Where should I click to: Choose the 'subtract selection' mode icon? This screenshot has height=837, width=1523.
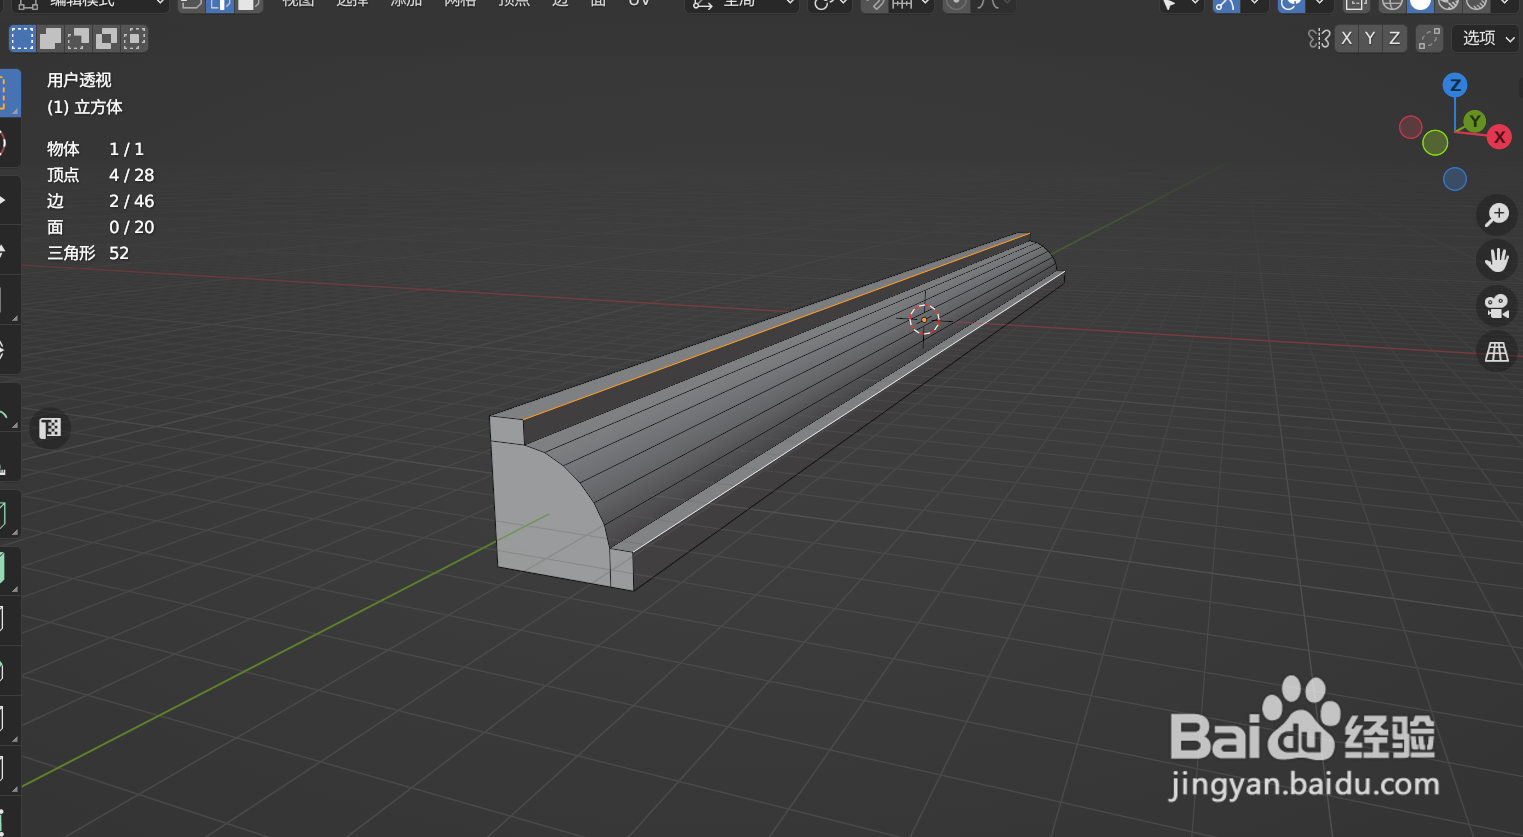pos(78,39)
